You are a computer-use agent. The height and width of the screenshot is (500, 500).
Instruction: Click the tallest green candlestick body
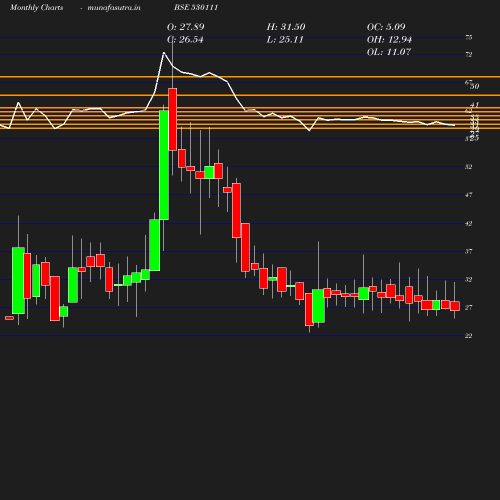click(164, 165)
